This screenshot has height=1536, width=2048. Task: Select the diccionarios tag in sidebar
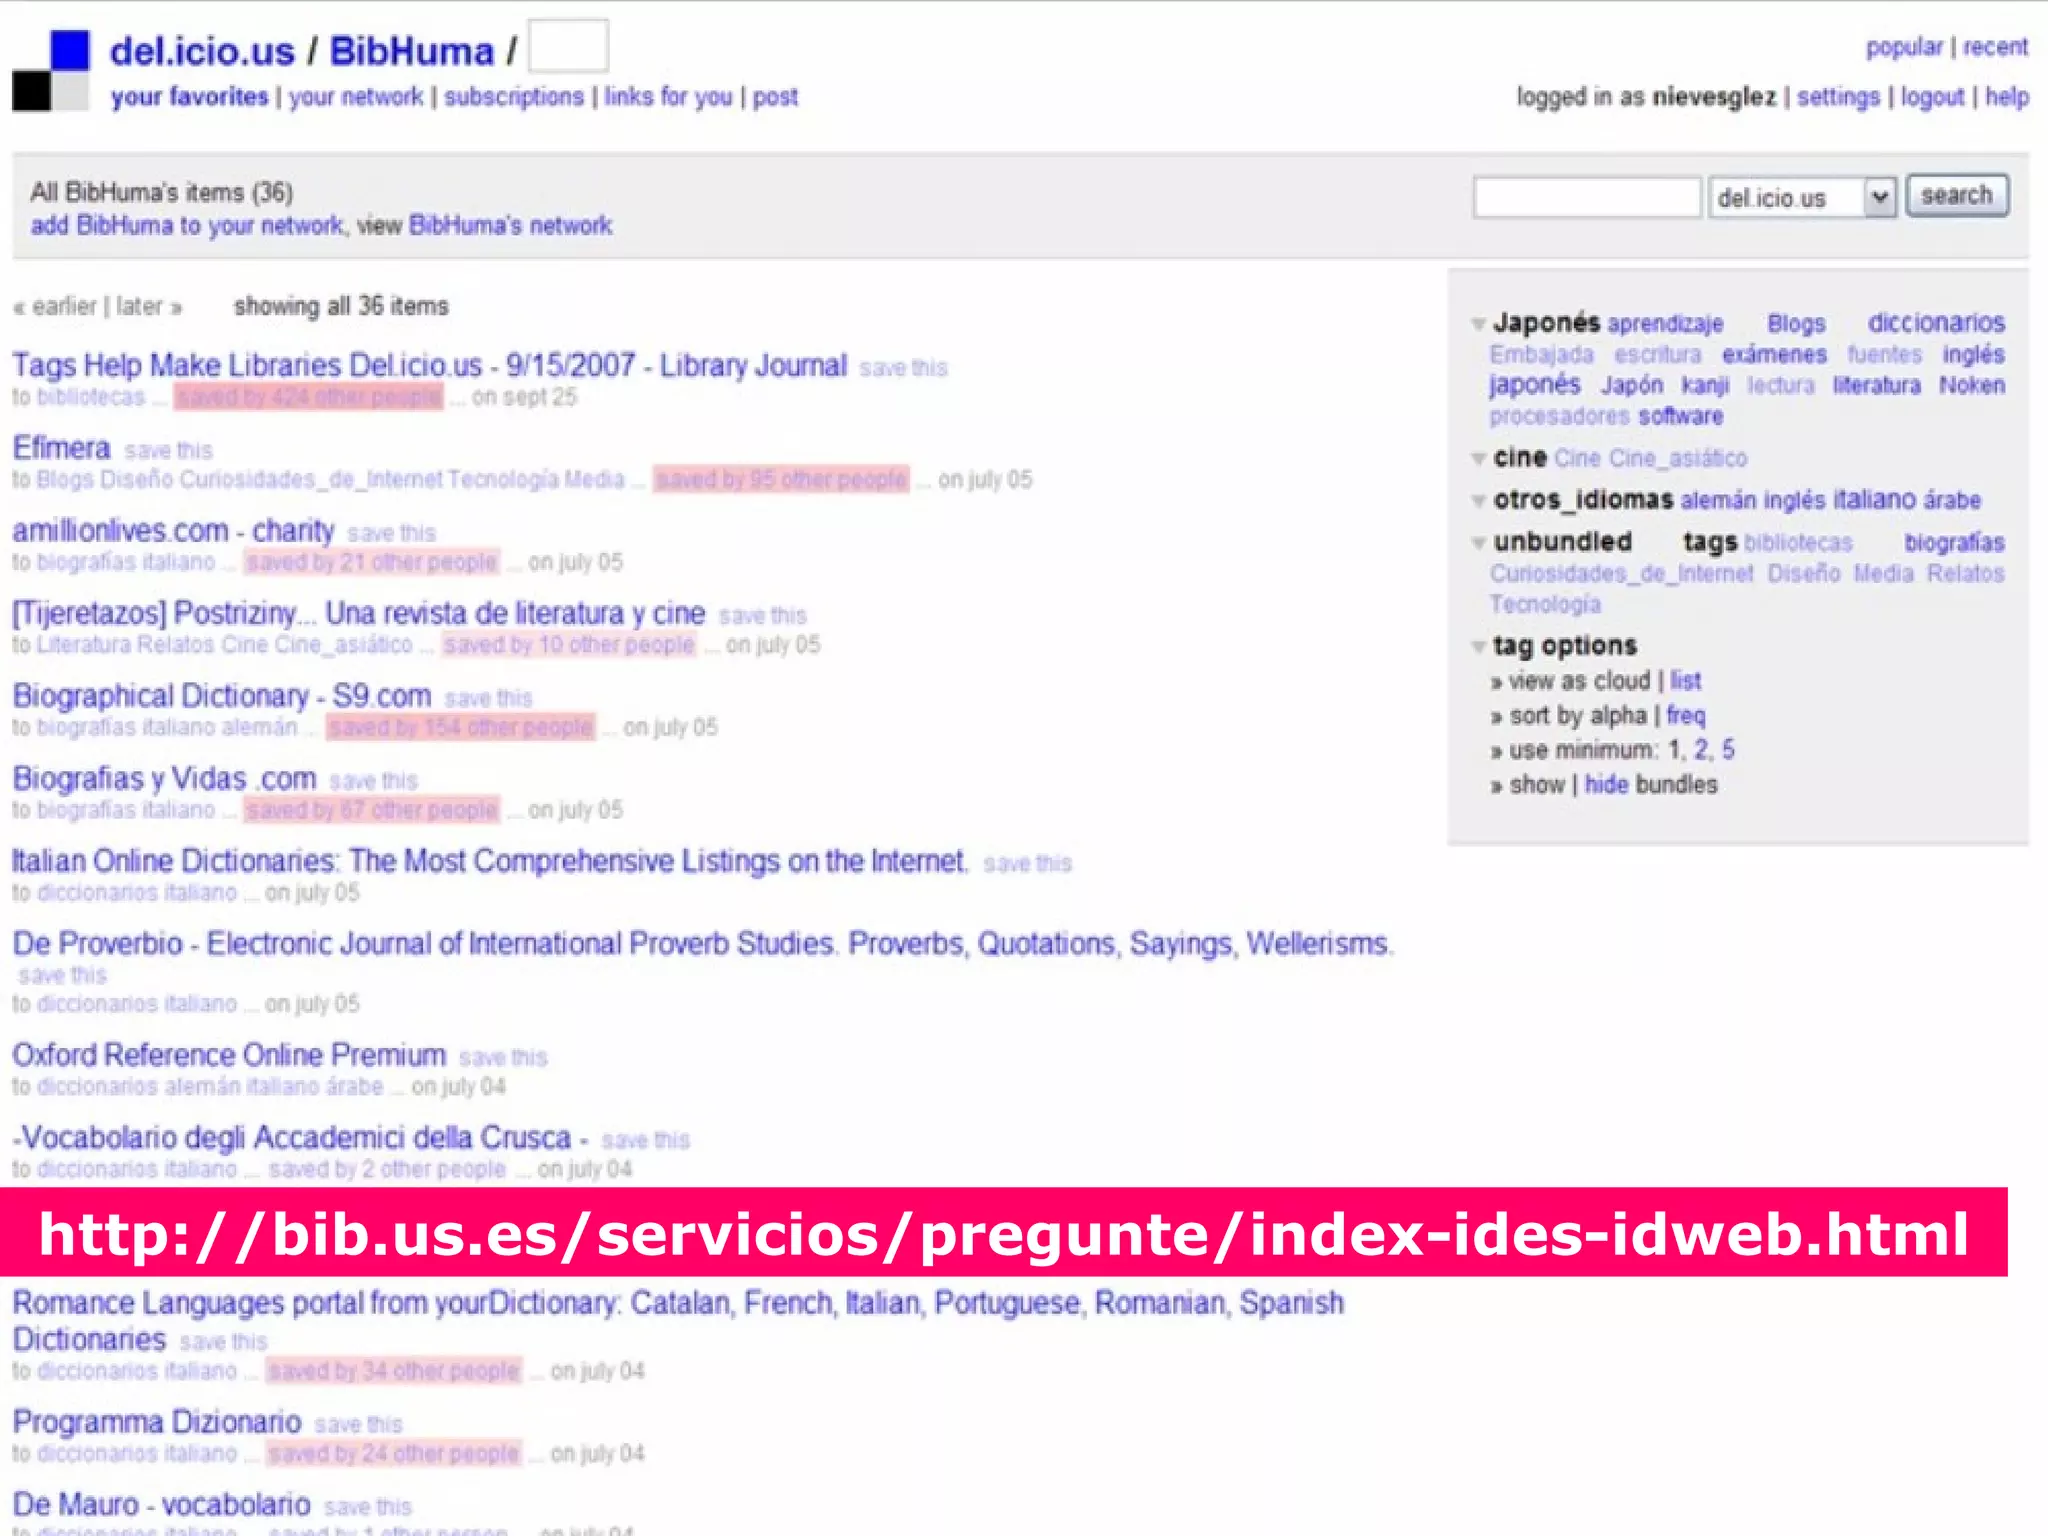[1936, 323]
